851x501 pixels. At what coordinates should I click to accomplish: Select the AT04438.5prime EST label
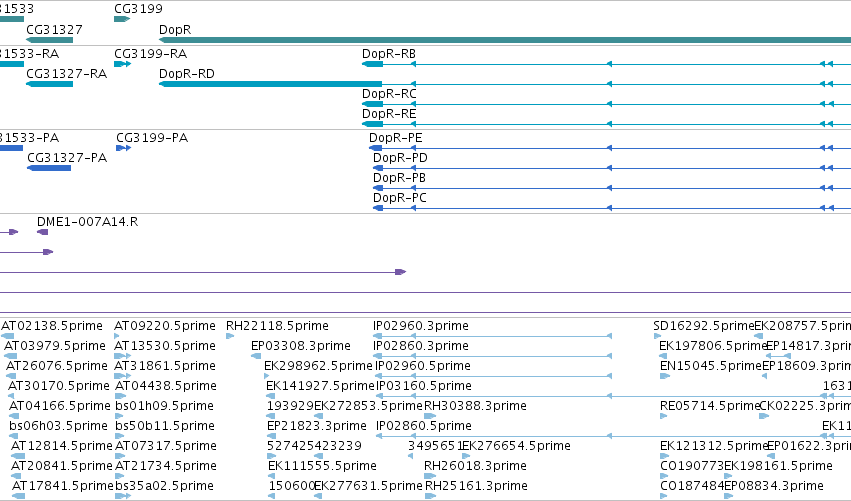point(166,386)
